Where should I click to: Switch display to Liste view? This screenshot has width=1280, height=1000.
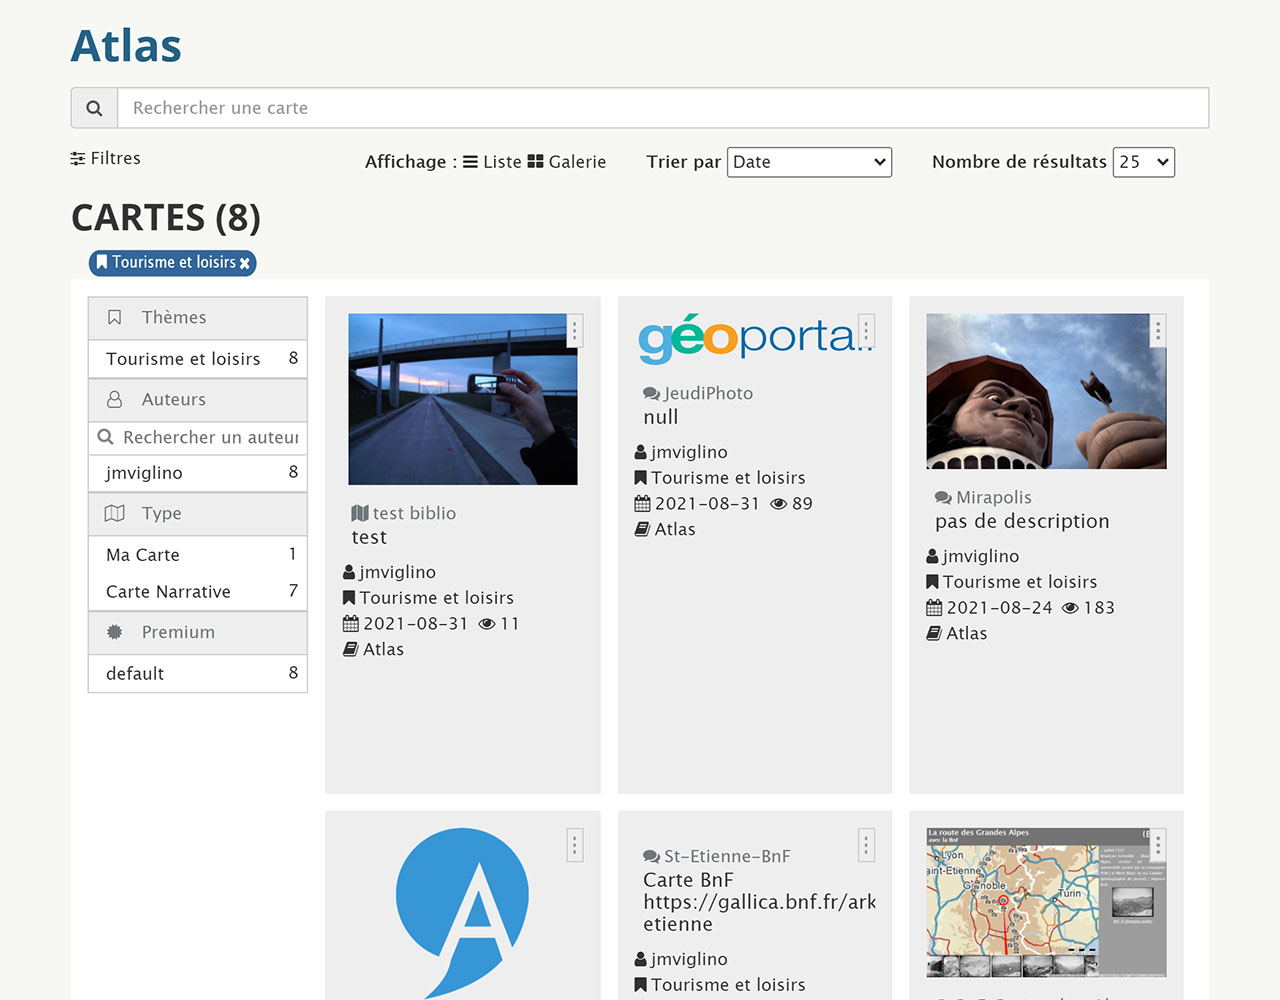[500, 161]
